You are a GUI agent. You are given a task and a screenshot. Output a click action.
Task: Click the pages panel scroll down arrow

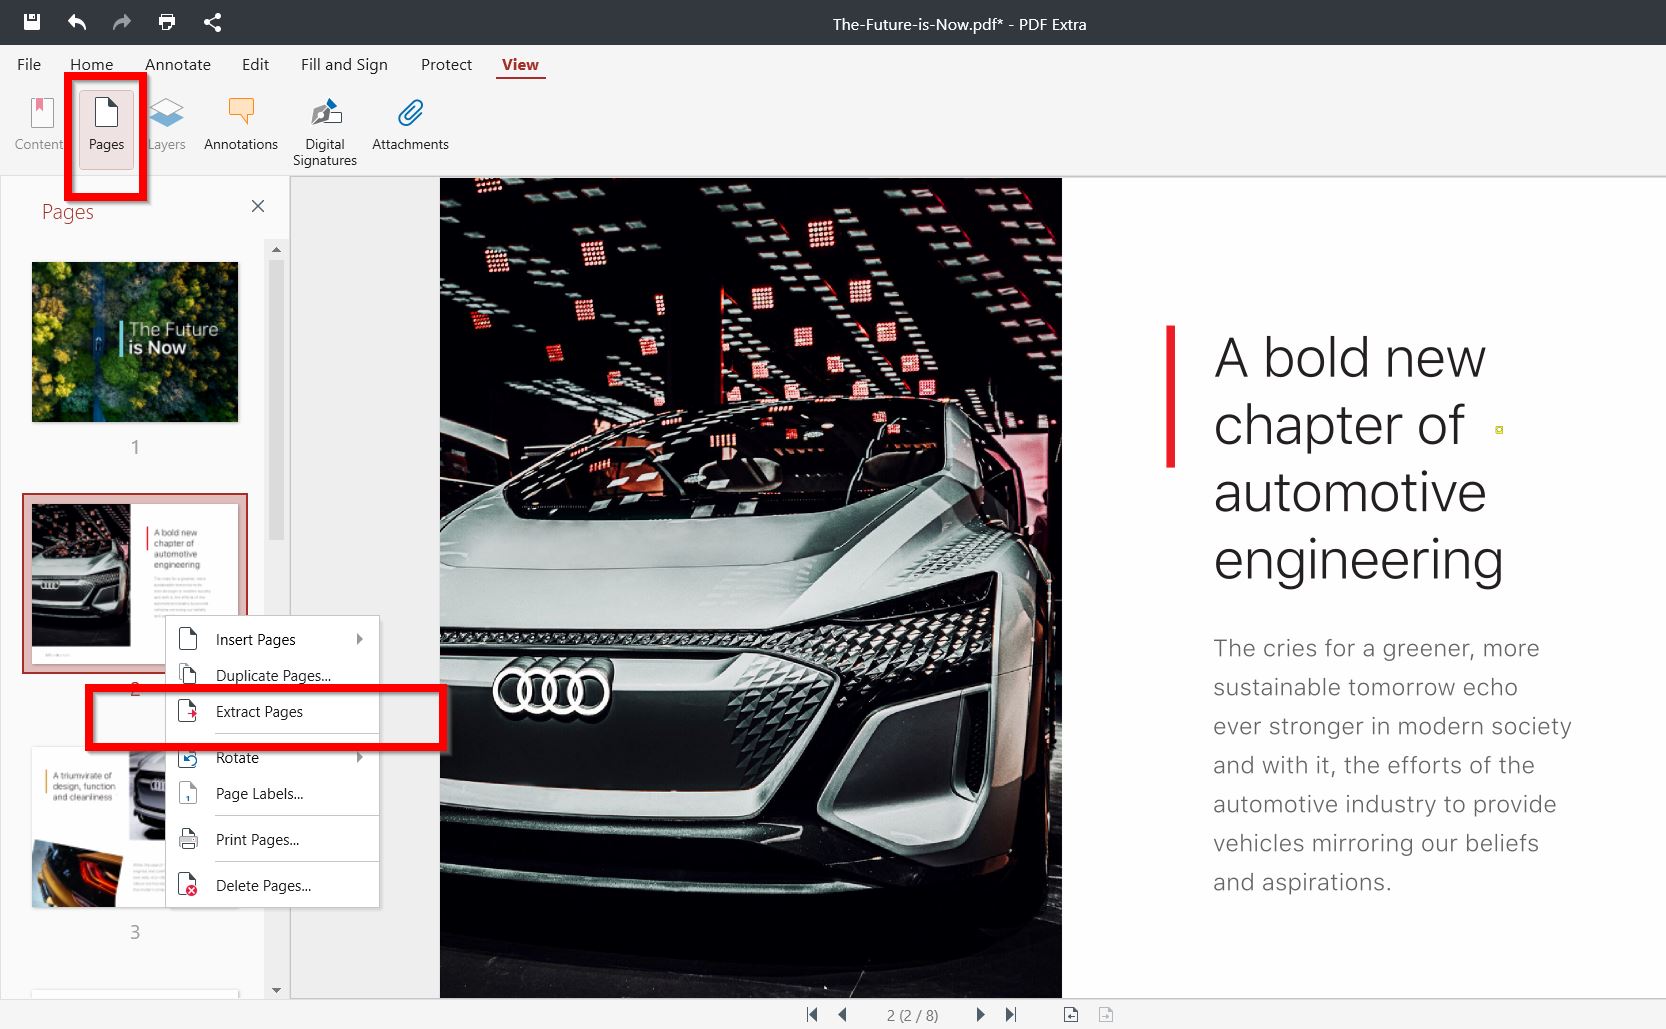tap(276, 990)
